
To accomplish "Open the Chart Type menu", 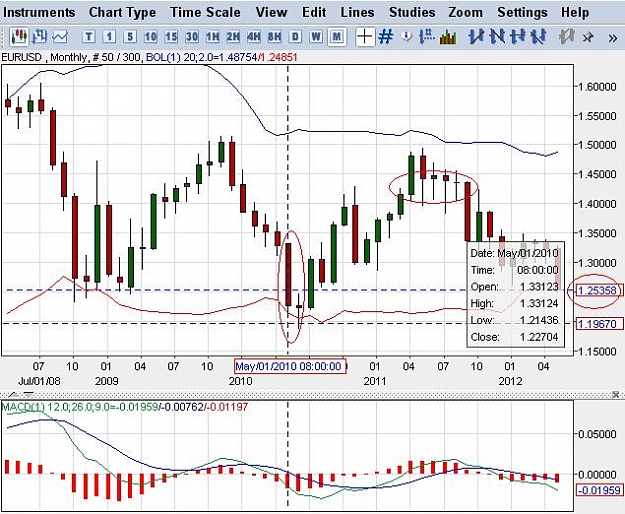I will [x=122, y=12].
